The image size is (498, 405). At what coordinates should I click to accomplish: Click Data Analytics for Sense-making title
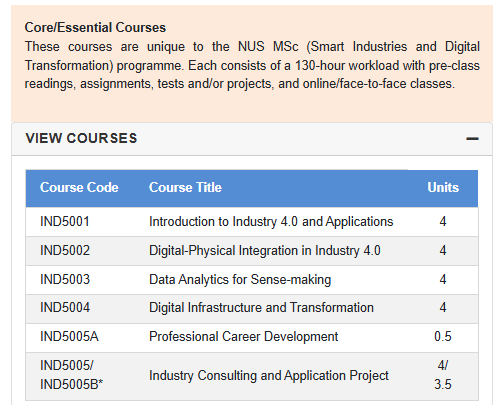(240, 280)
